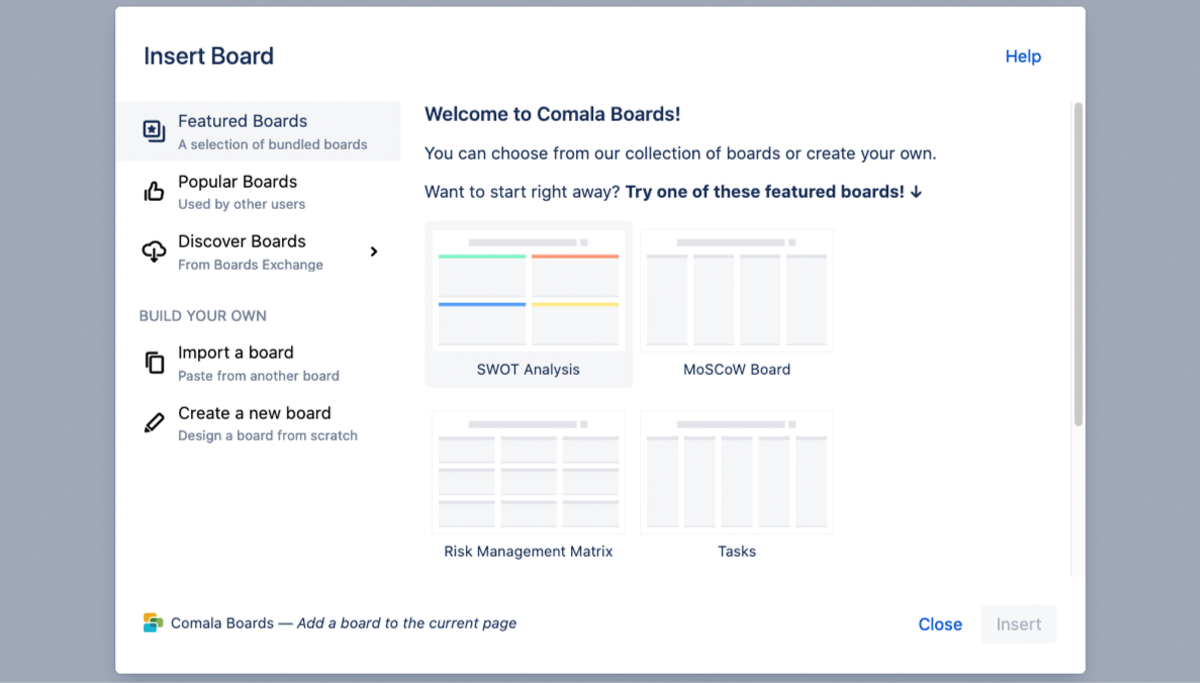The height and width of the screenshot is (683, 1200).
Task: Open the Help link
Action: pos(1023,57)
